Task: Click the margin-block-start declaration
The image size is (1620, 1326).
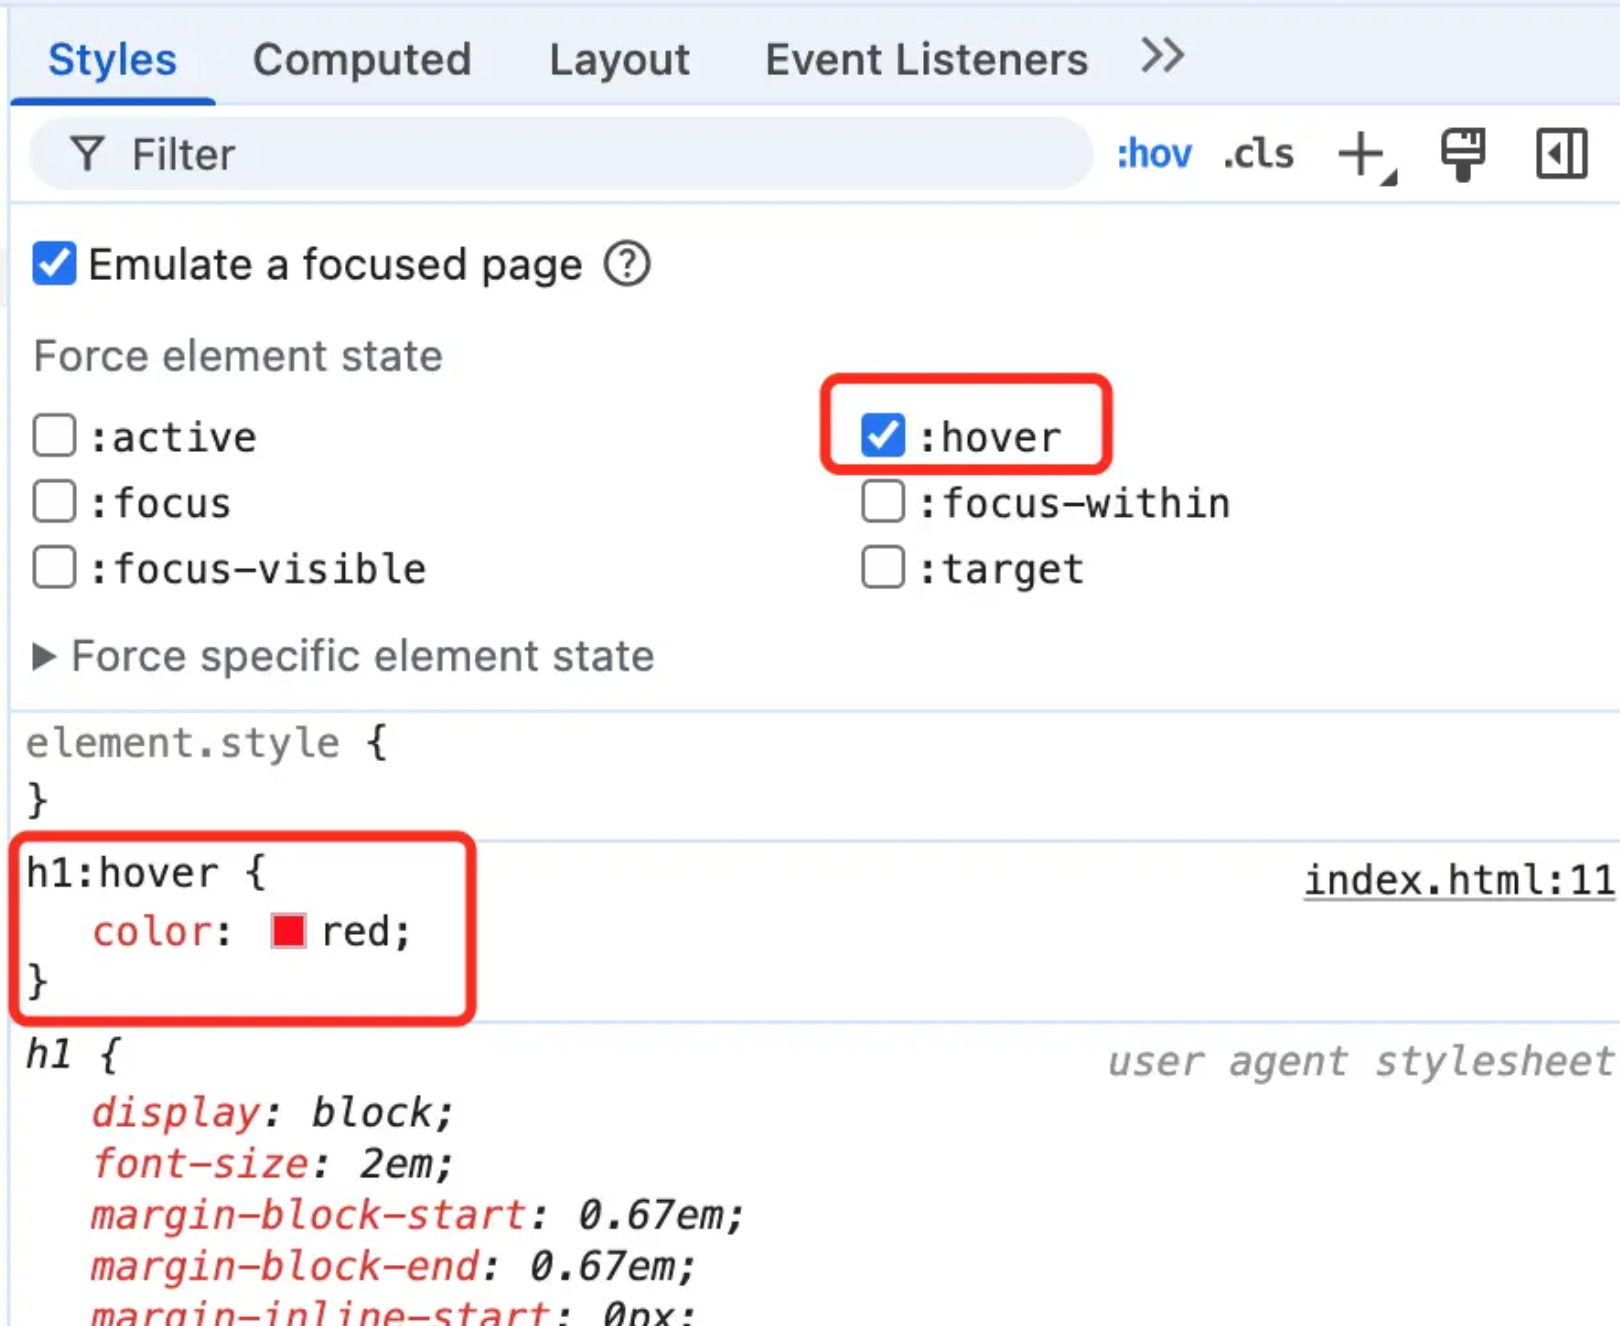Action: (x=418, y=1215)
